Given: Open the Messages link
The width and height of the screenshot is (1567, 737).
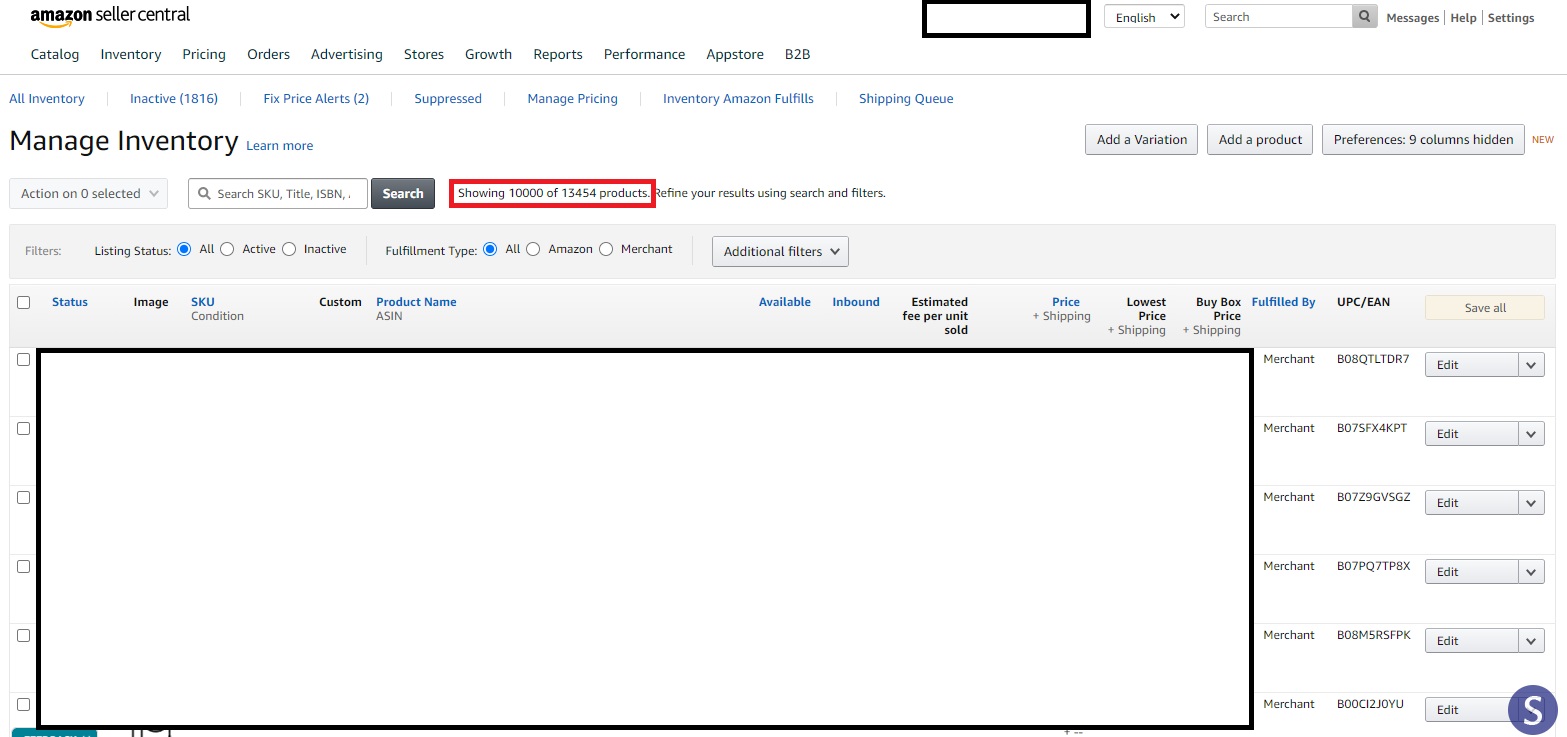Looking at the screenshot, I should pyautogui.click(x=1413, y=18).
